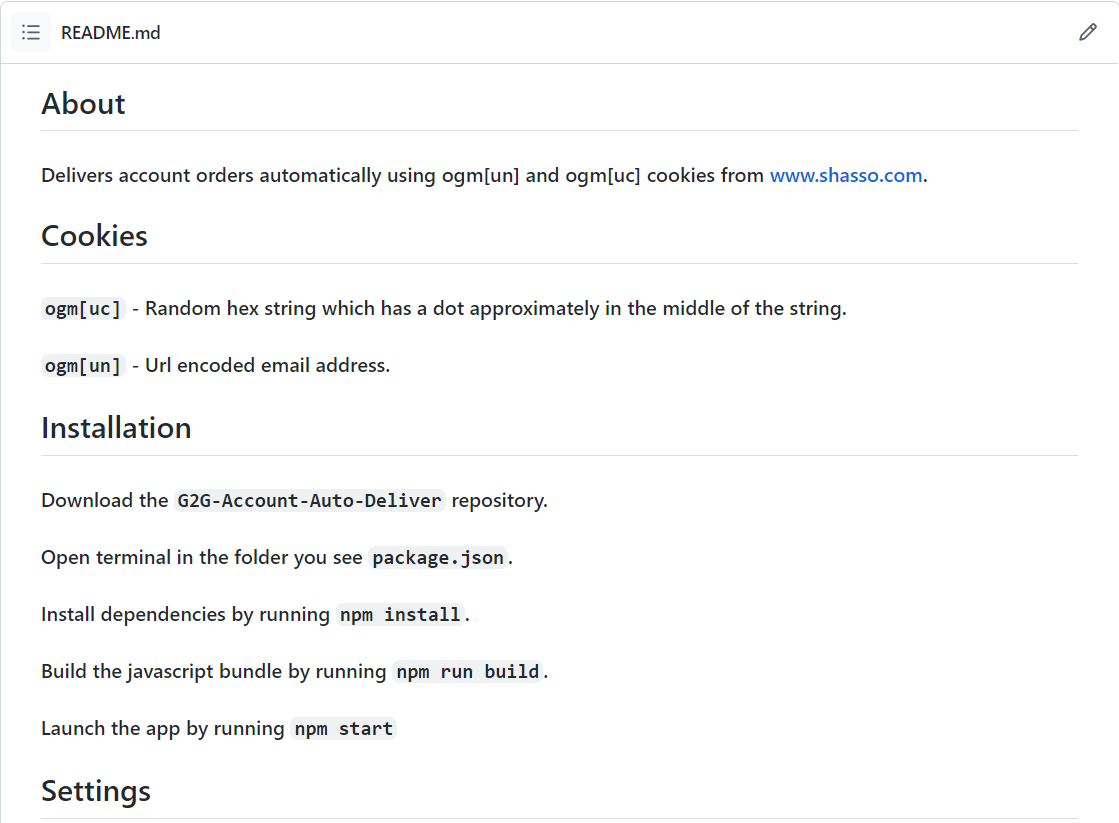Click the ogm[un] code label
This screenshot has height=823, width=1119.
click(x=83, y=366)
